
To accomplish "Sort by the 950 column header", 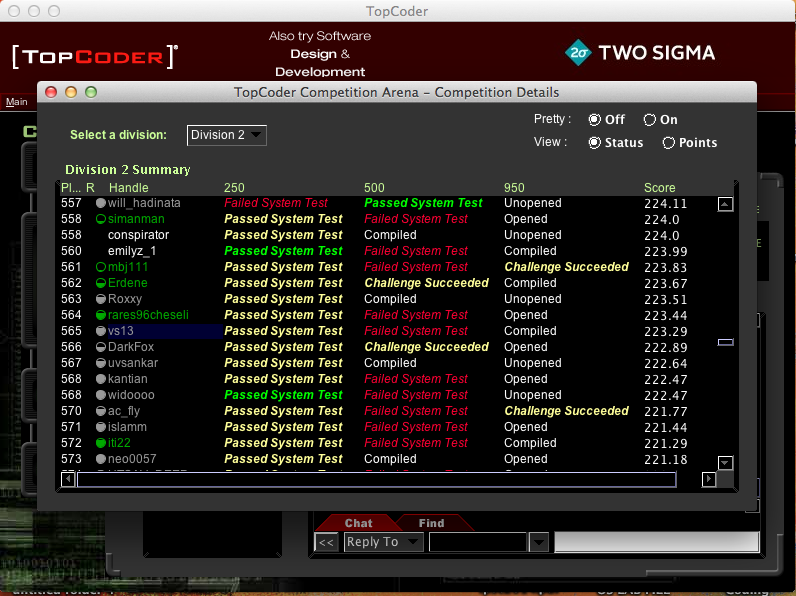I will [514, 188].
